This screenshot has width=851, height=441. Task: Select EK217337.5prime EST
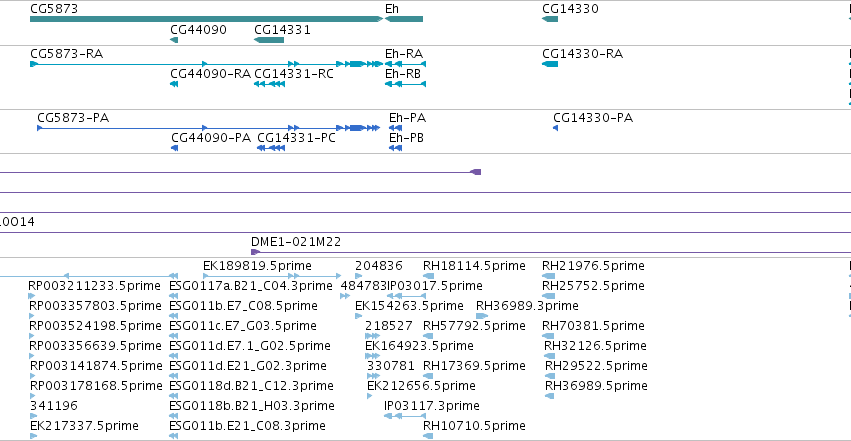coord(34,436)
